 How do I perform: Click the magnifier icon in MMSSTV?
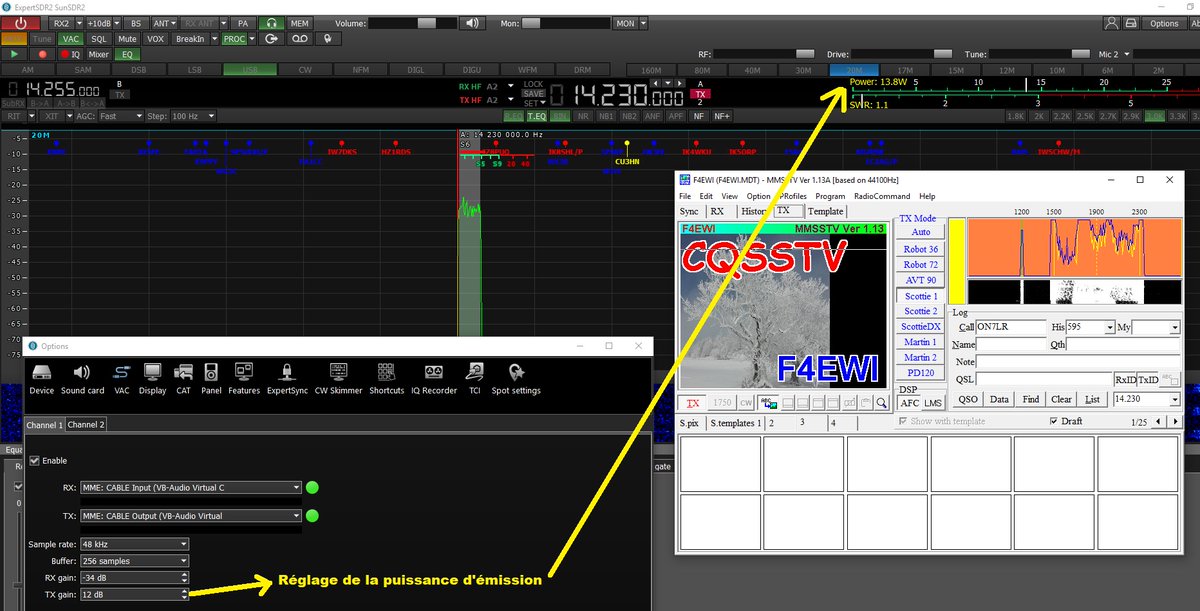point(881,403)
